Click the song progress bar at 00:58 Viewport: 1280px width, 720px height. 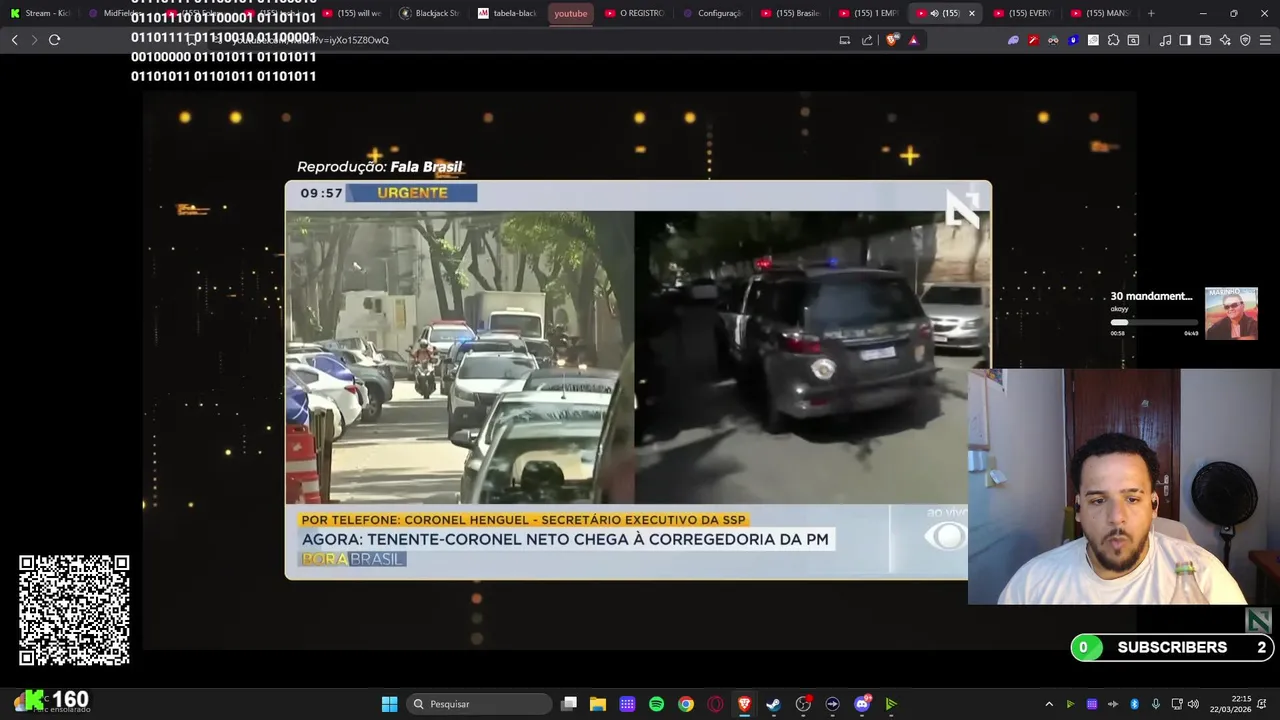coord(1154,322)
